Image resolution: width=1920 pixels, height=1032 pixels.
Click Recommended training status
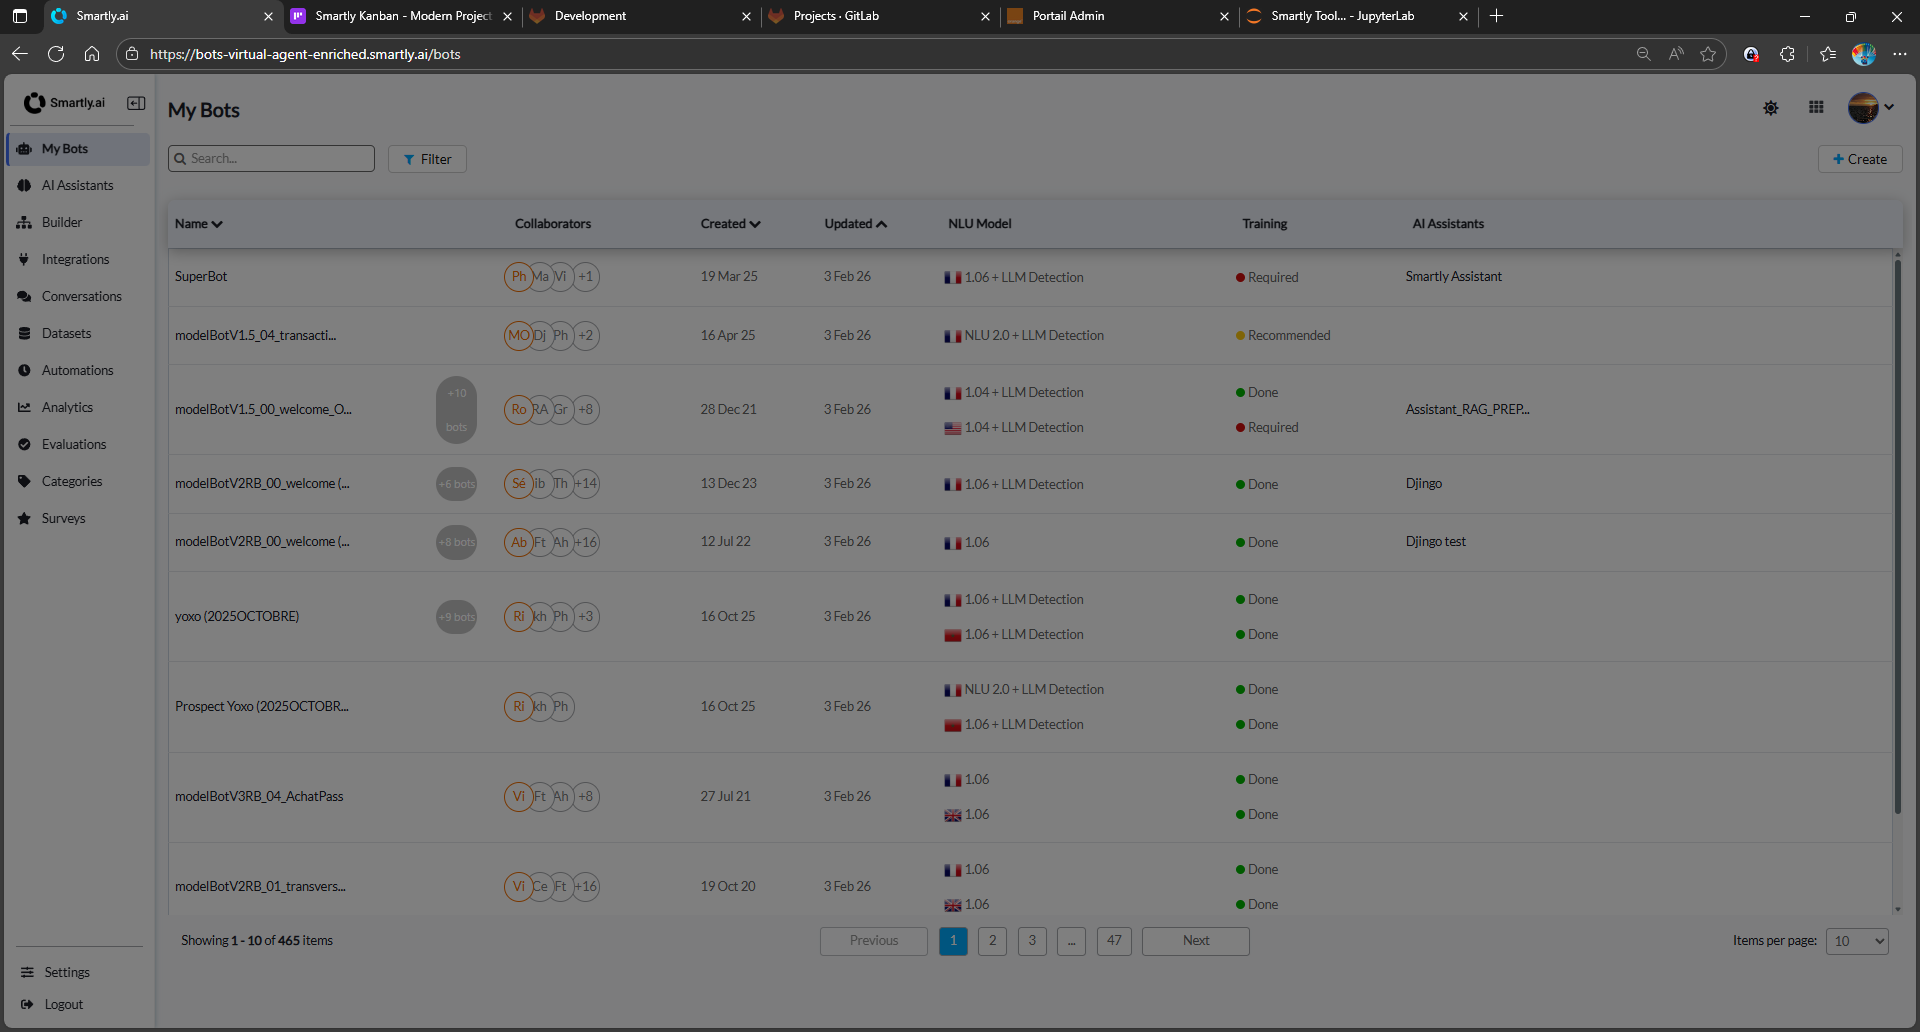pos(1283,336)
